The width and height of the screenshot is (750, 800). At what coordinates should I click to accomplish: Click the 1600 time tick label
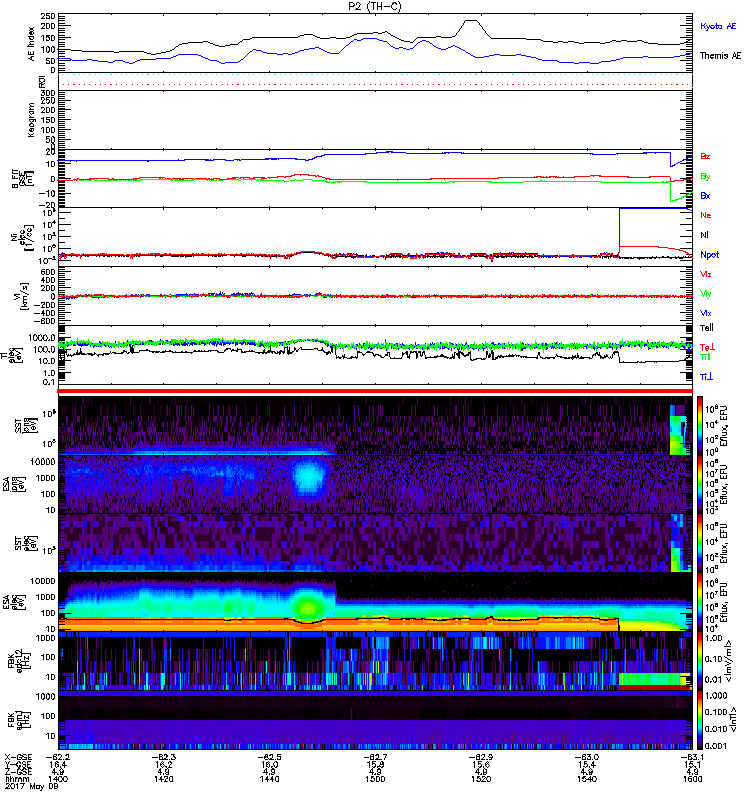point(692,779)
